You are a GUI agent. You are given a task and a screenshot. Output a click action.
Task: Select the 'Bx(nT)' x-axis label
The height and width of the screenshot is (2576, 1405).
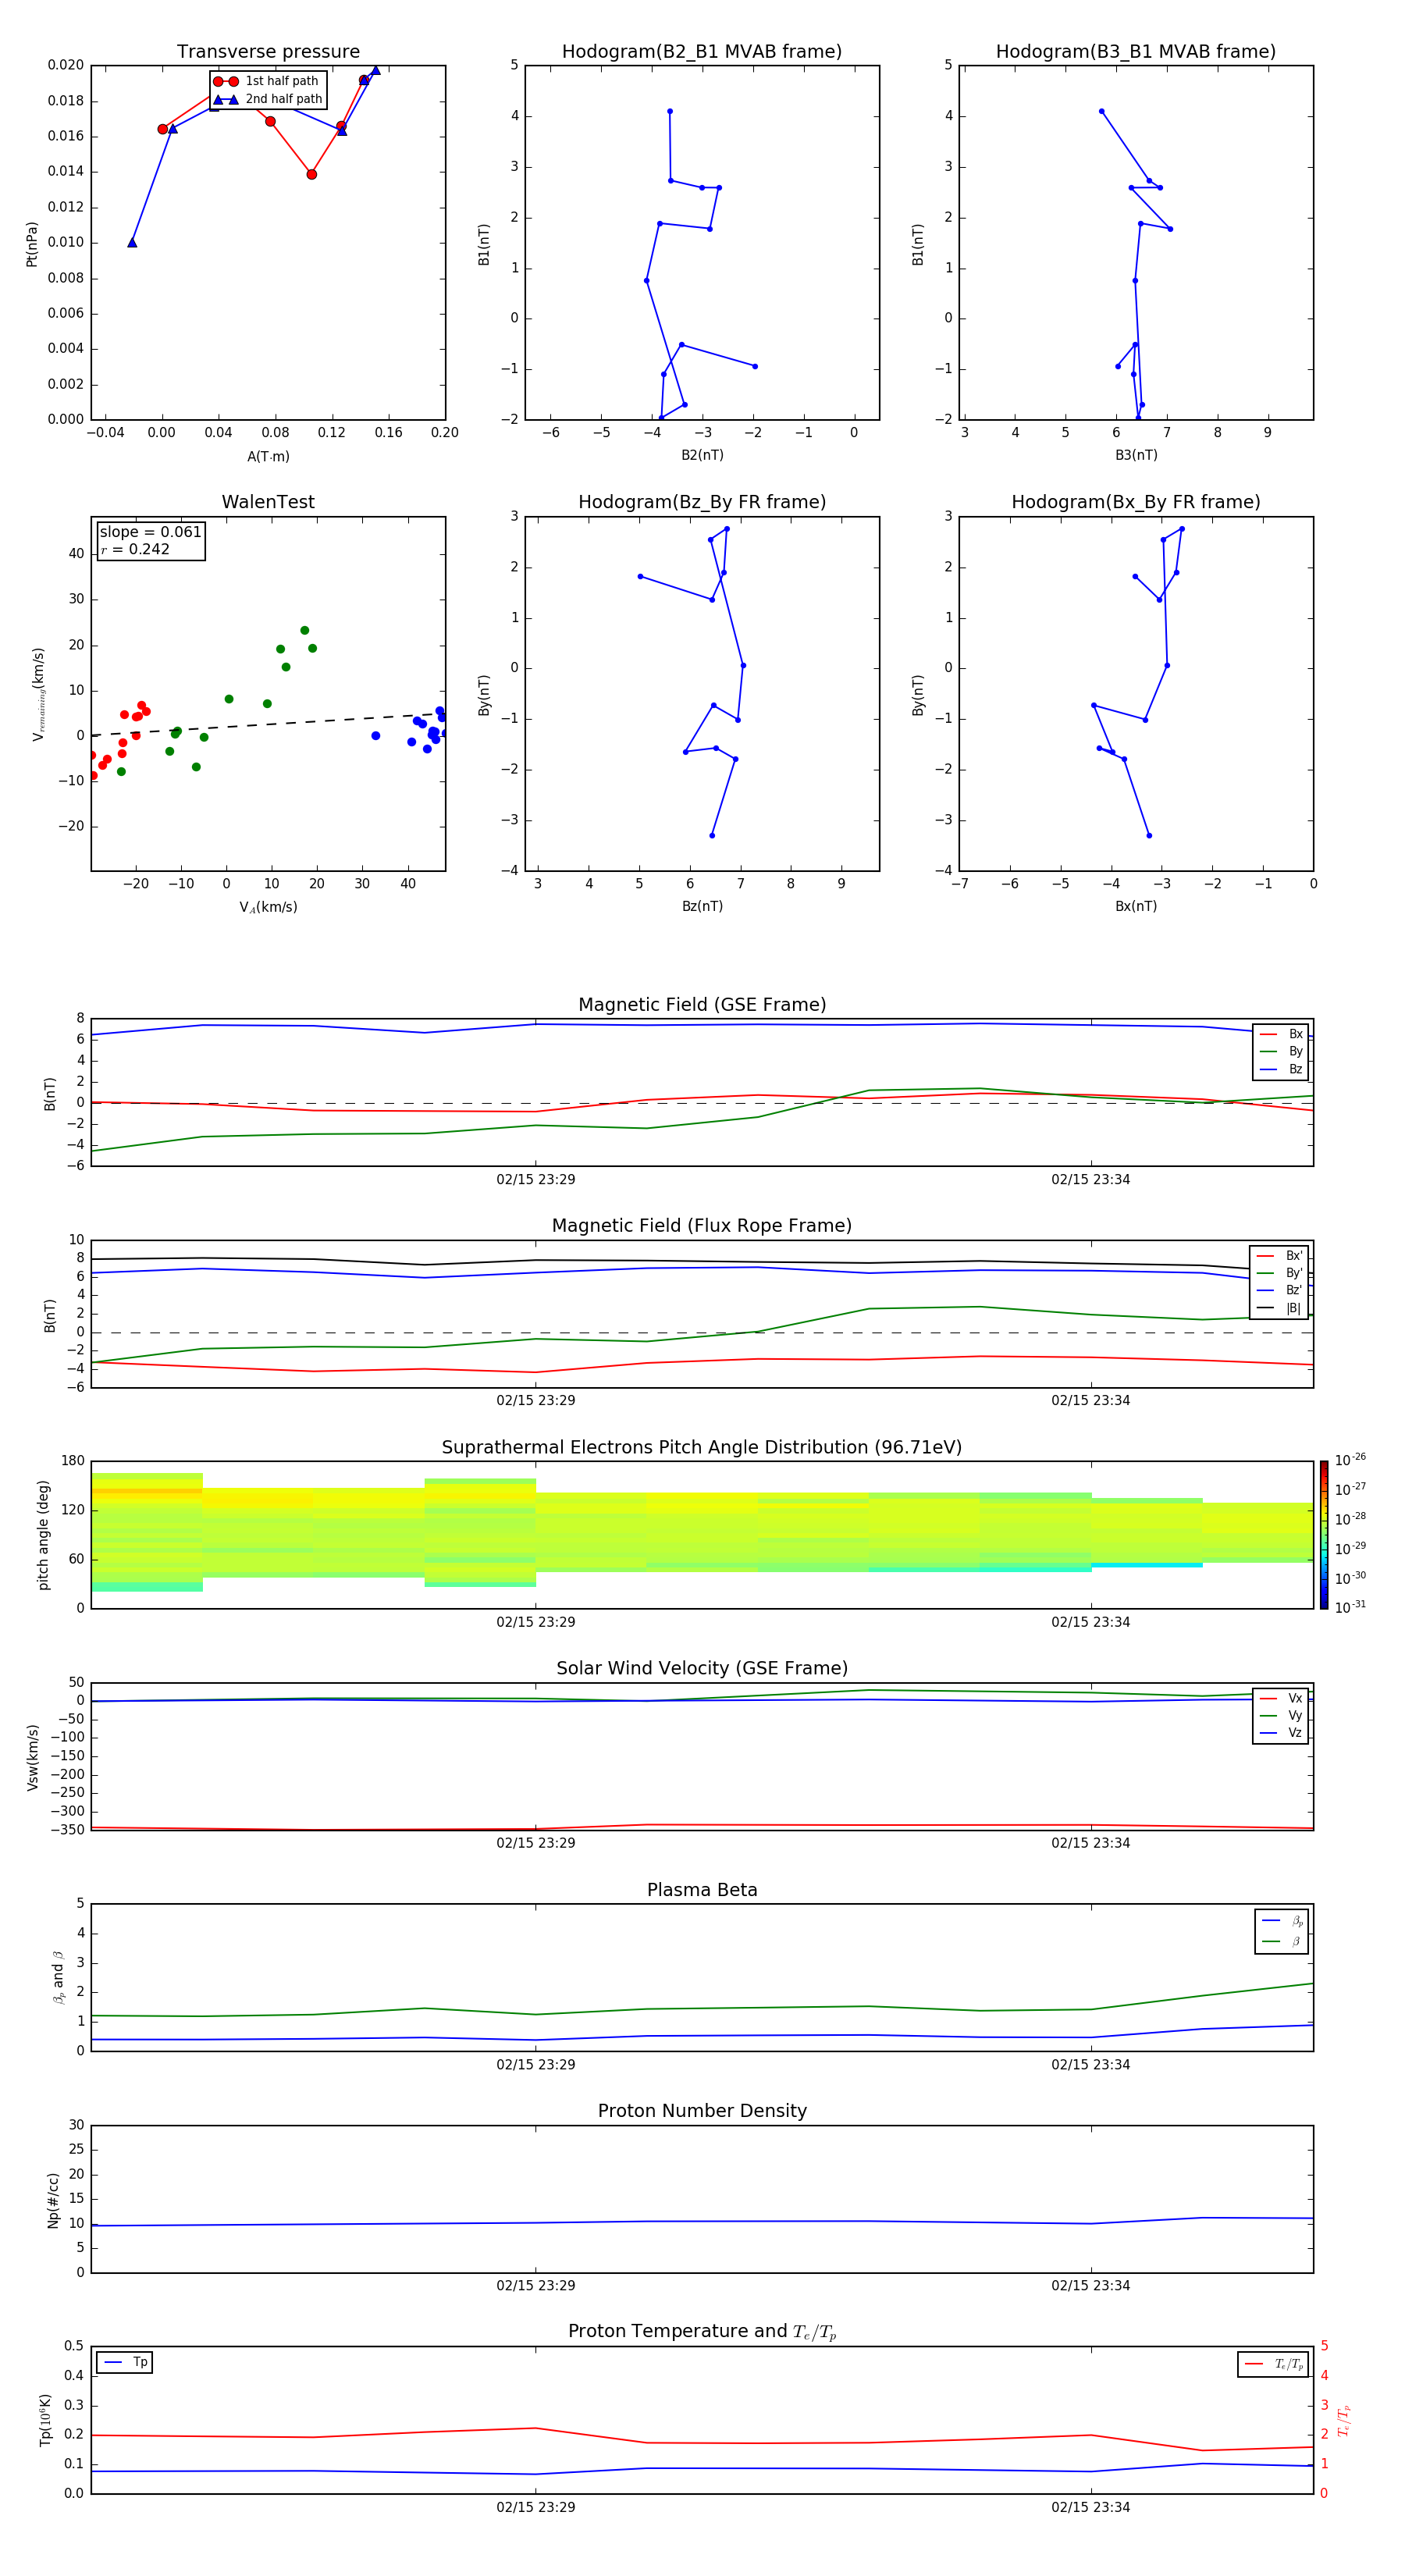(x=1136, y=906)
